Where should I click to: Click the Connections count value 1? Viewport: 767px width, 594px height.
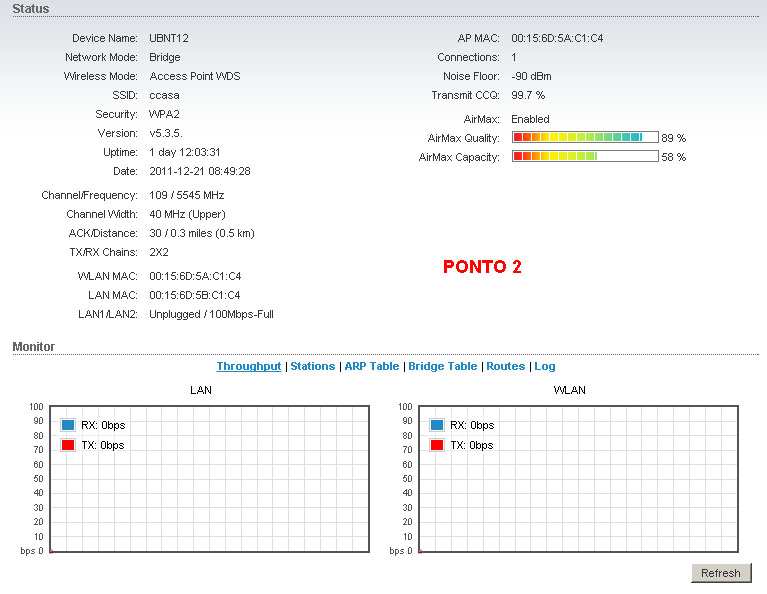(x=514, y=57)
